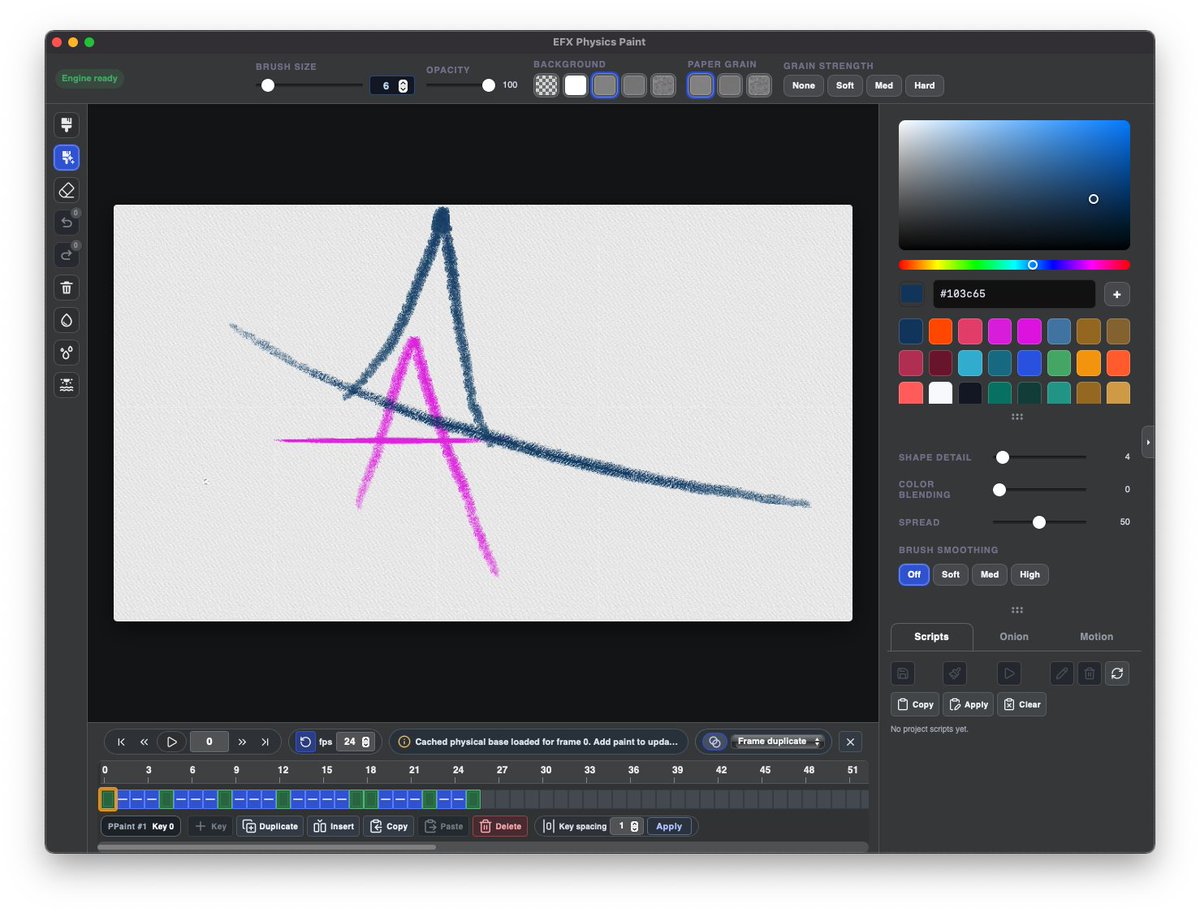Add current color with plus button
The height and width of the screenshot is (913, 1200).
[1117, 294]
